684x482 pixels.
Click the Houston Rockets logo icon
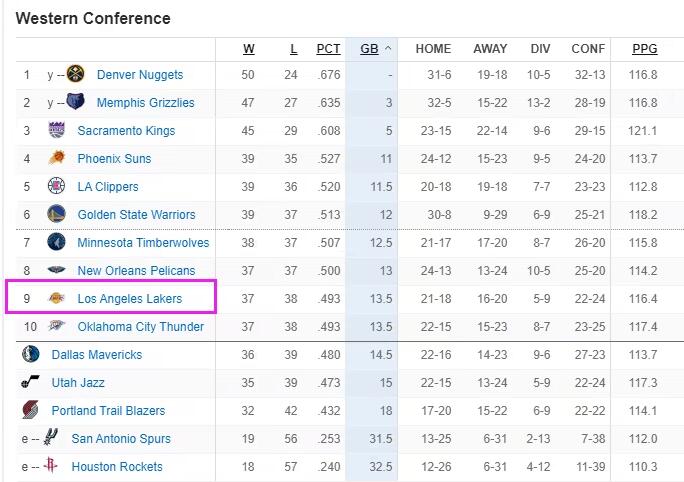click(51, 467)
